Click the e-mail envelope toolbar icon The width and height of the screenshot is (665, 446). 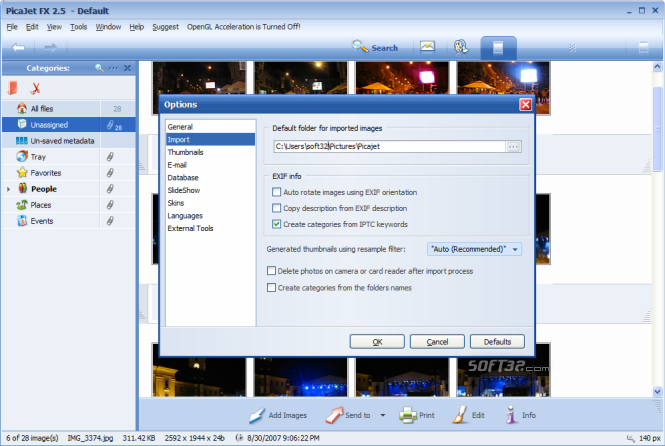[427, 46]
